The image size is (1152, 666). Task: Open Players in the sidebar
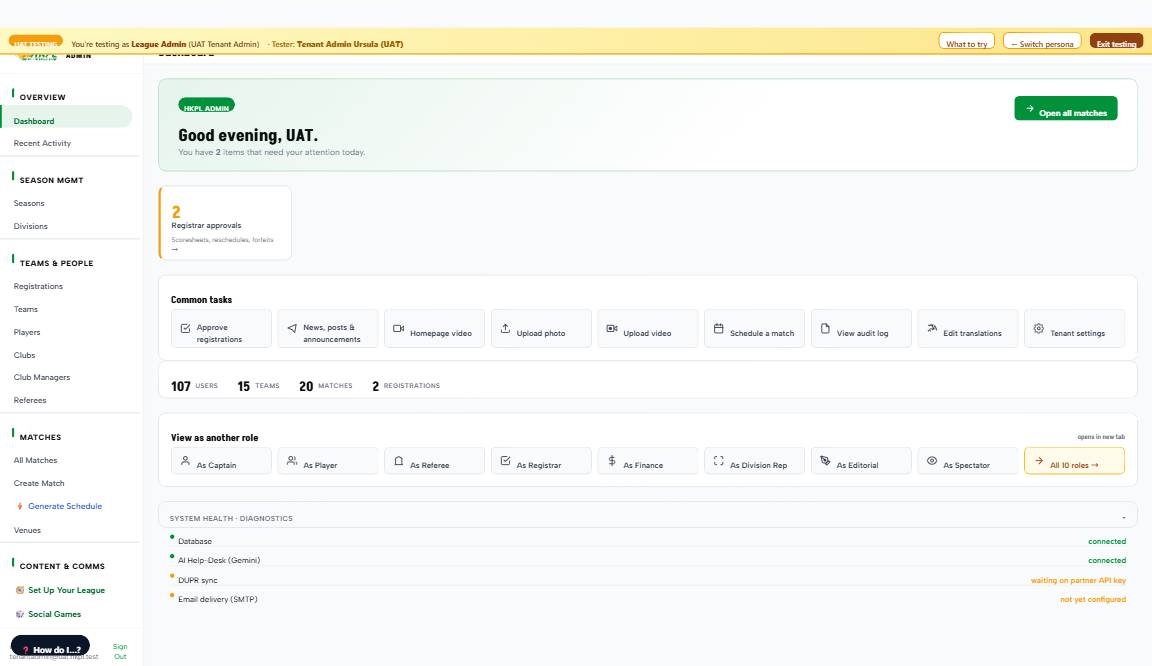[26, 332]
